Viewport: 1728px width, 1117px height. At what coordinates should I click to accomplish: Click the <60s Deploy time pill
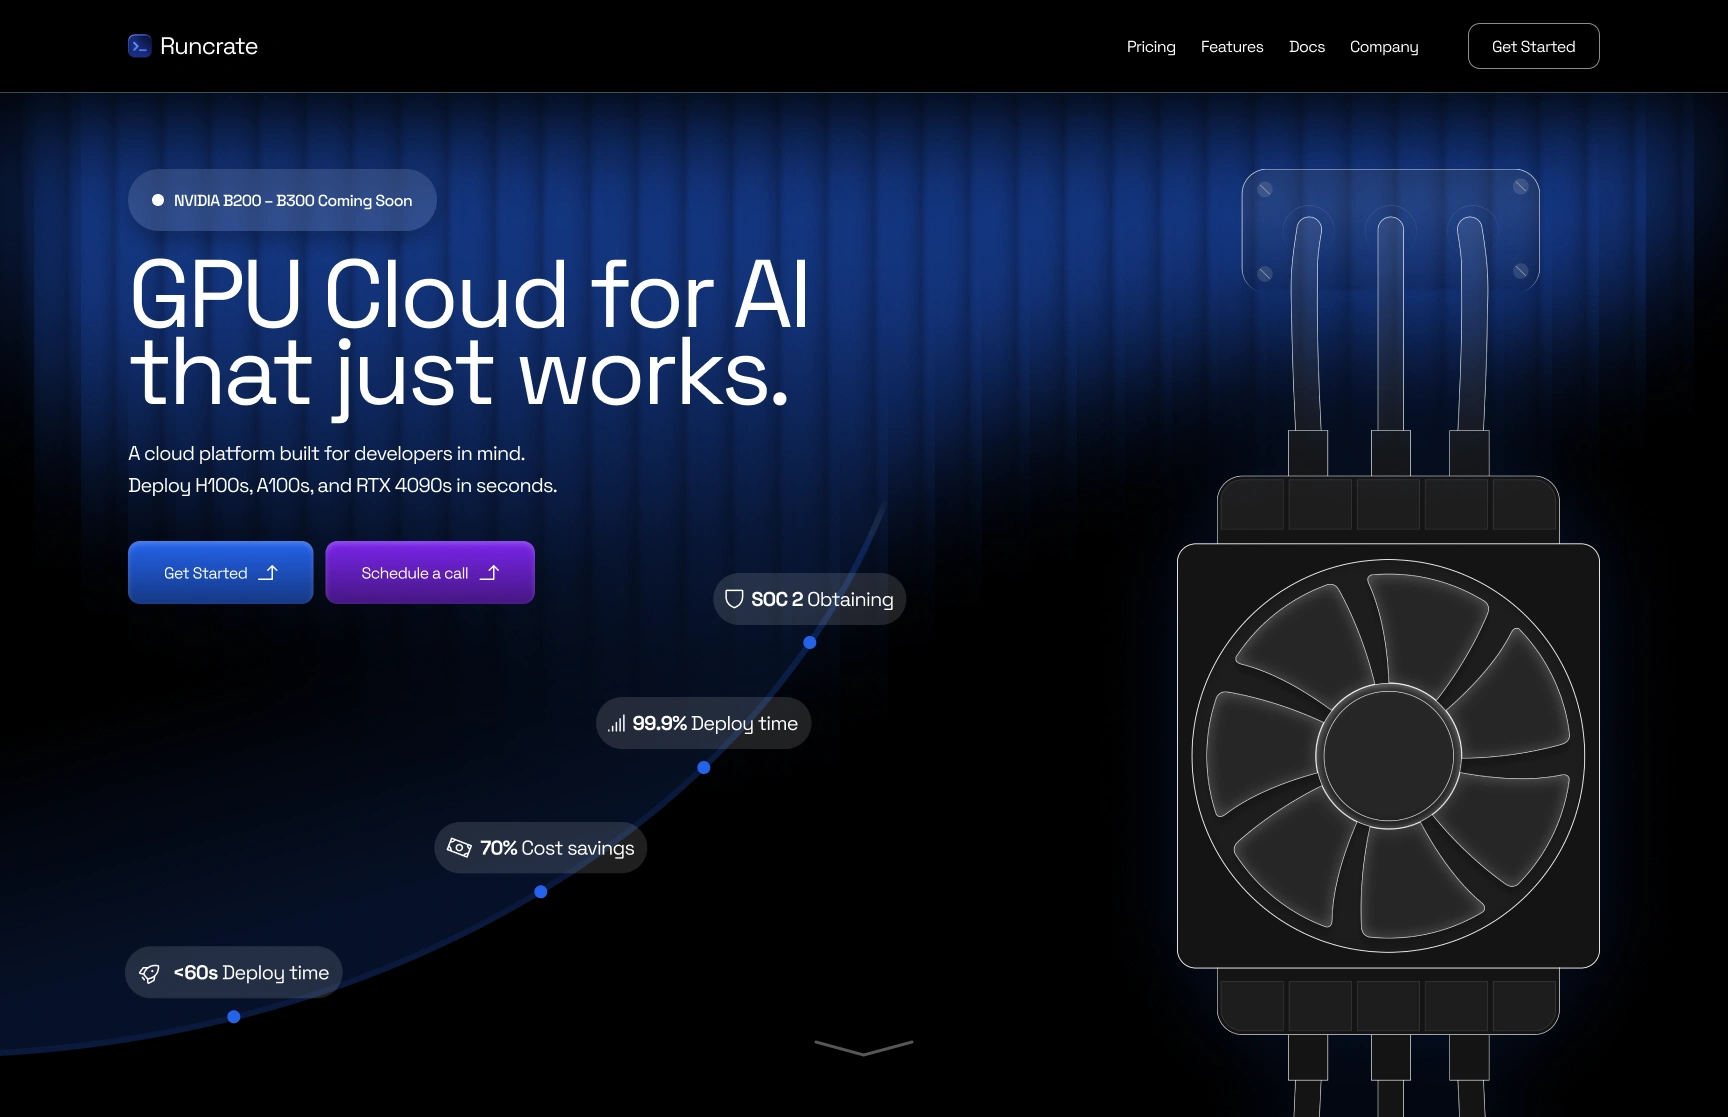click(234, 973)
